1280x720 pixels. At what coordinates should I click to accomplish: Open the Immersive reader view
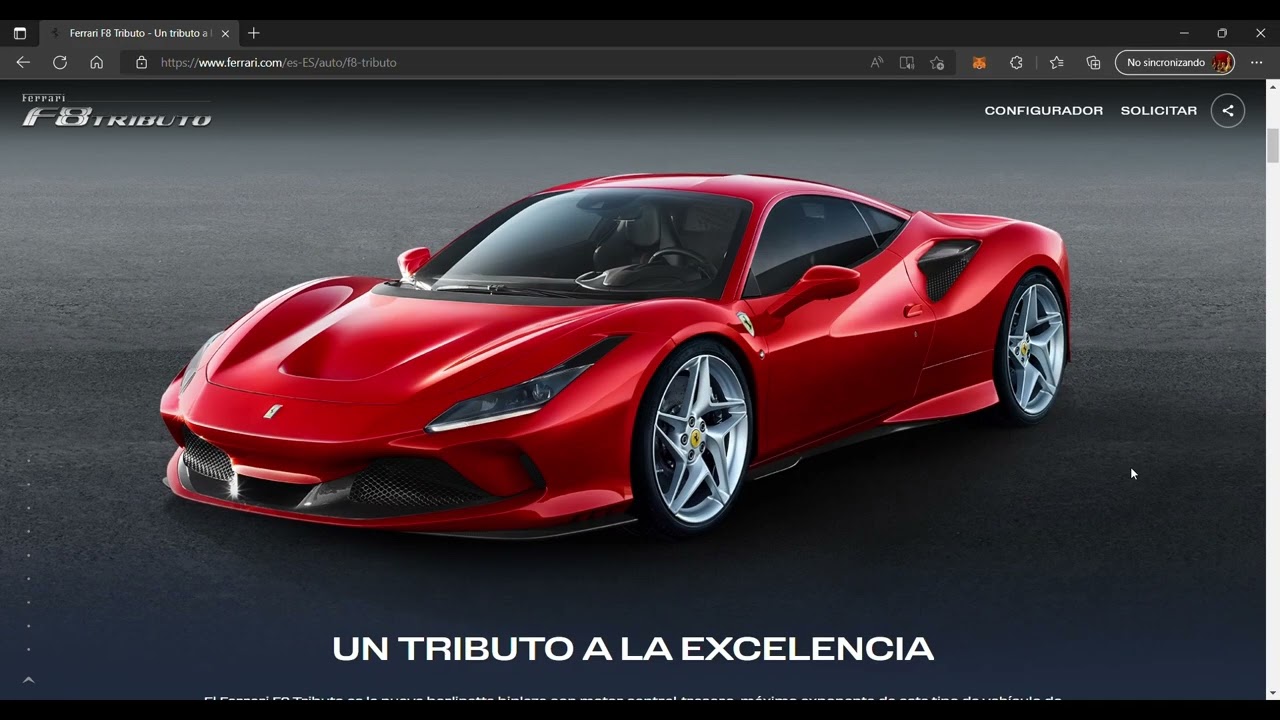coord(907,62)
